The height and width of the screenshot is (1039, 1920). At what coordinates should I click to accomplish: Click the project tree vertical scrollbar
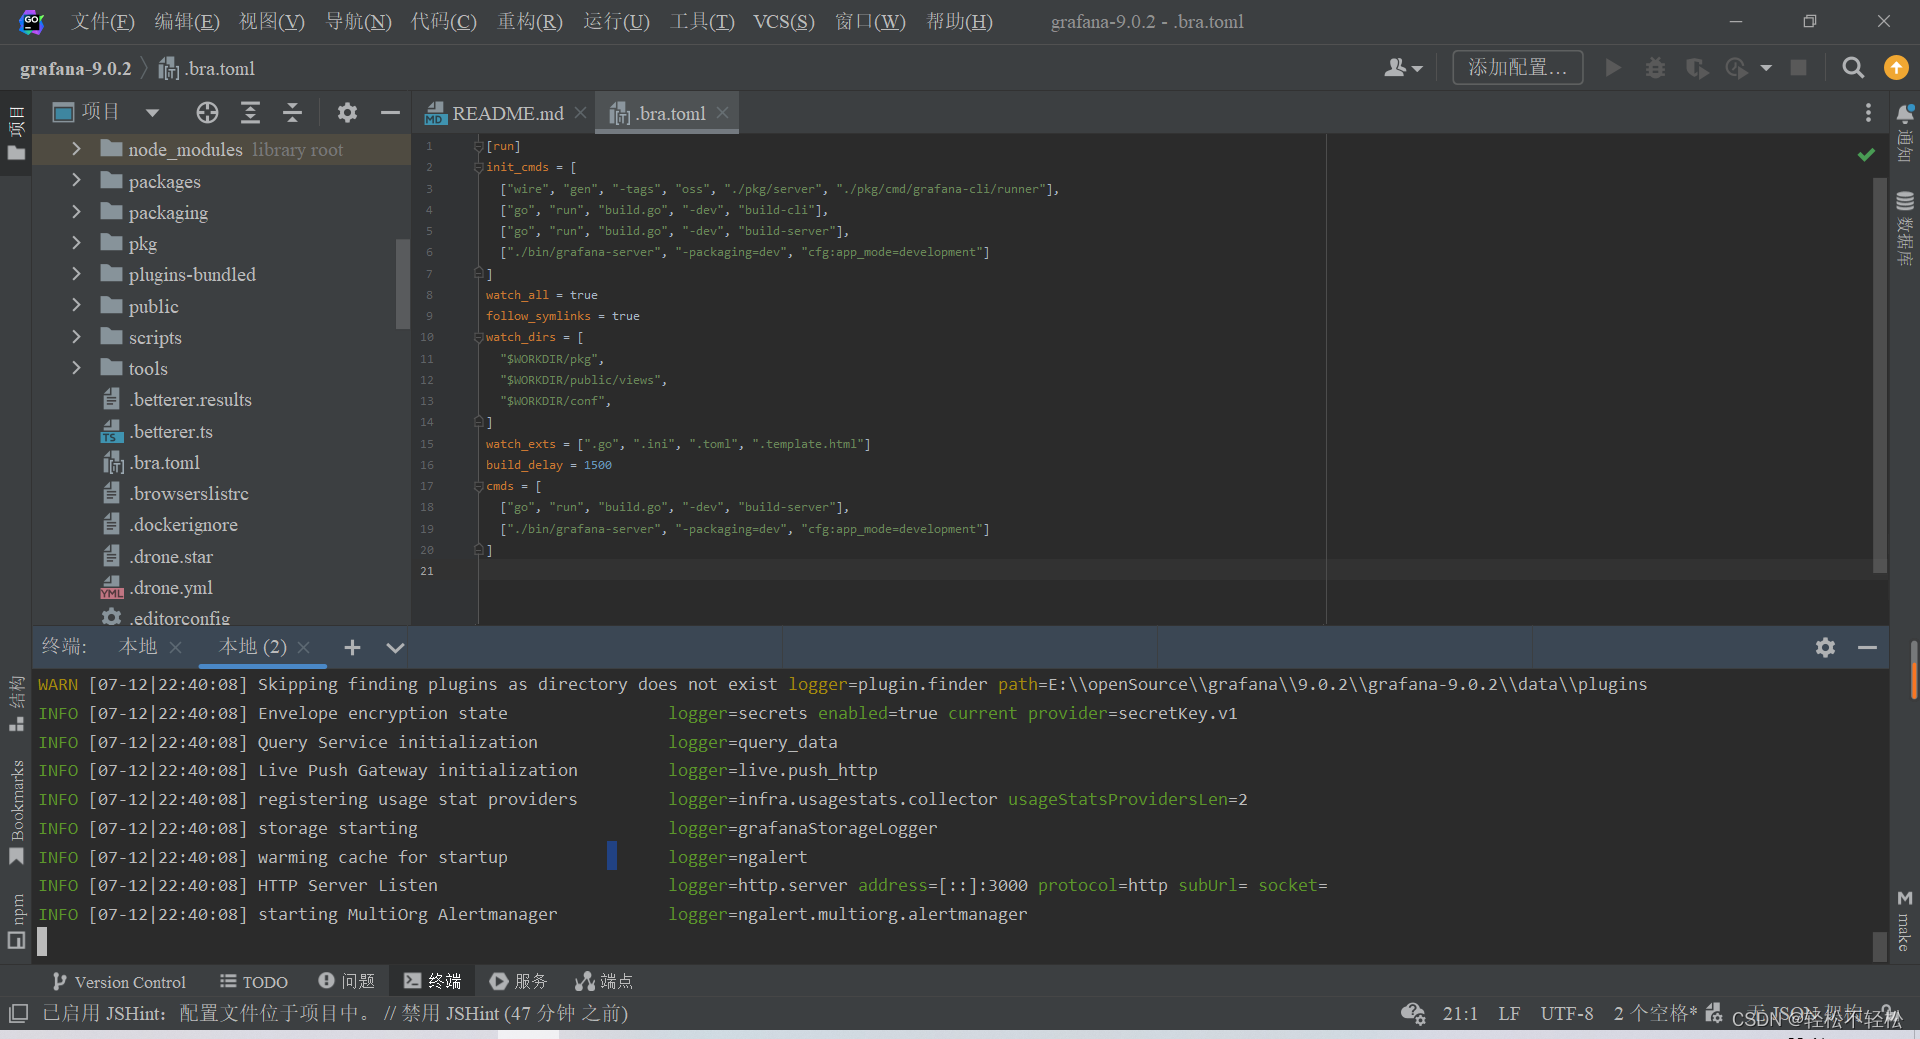click(x=402, y=284)
